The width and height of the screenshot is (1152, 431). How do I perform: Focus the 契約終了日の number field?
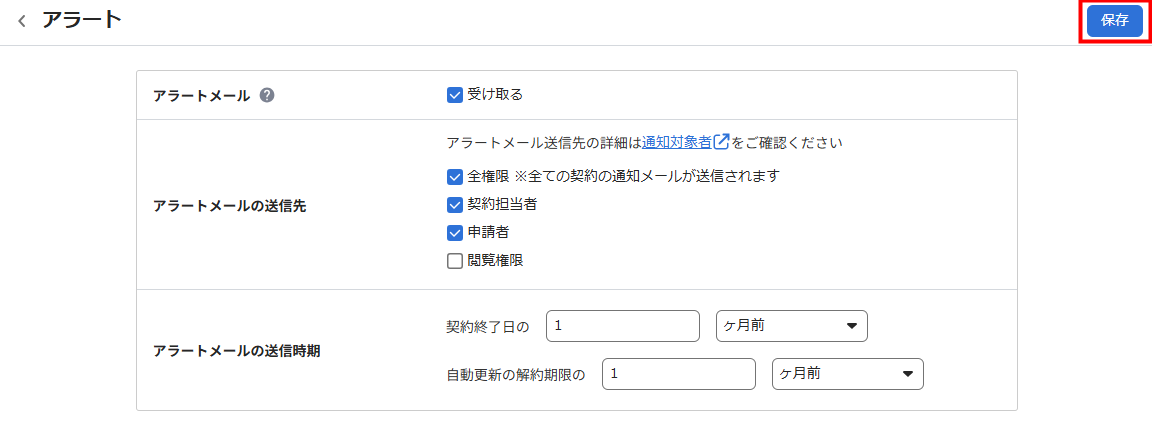tap(623, 326)
